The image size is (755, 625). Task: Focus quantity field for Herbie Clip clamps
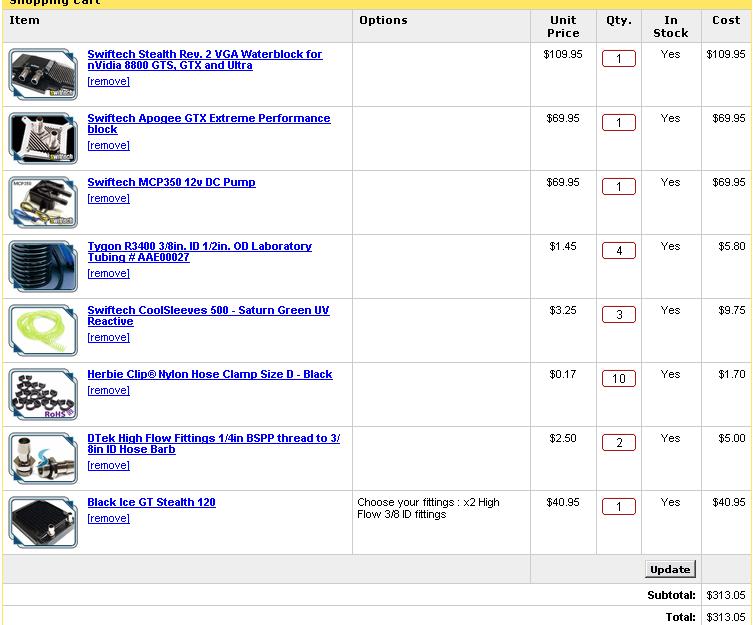pyautogui.click(x=619, y=379)
